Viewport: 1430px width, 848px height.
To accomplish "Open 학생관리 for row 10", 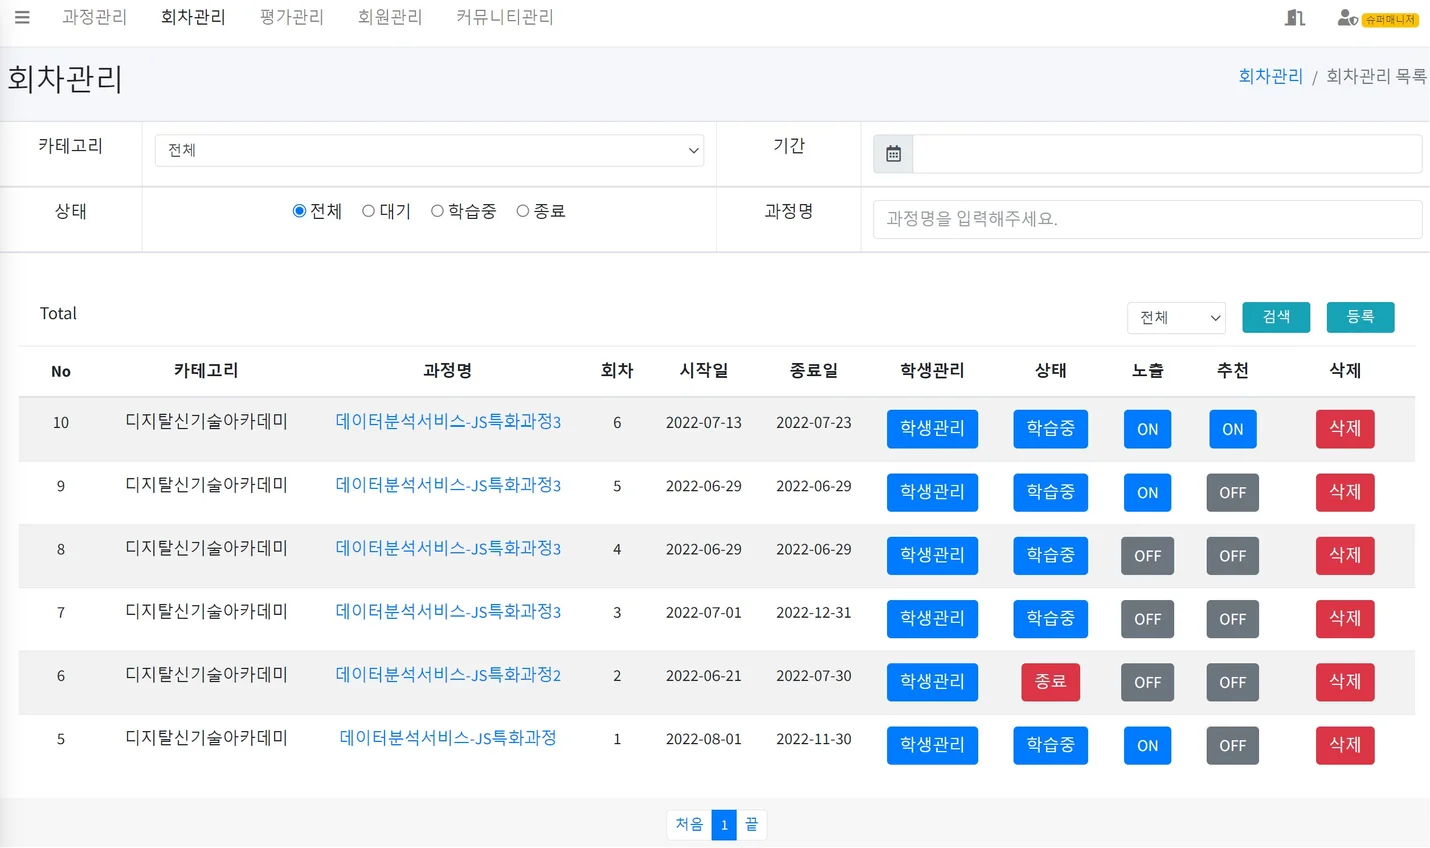I will point(932,429).
